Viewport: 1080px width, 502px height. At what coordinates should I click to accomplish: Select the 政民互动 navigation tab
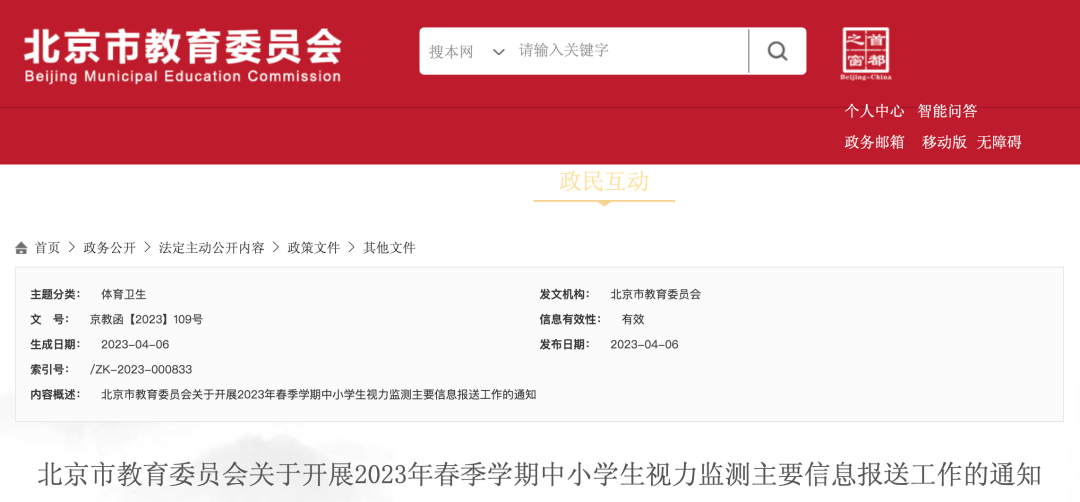[604, 182]
